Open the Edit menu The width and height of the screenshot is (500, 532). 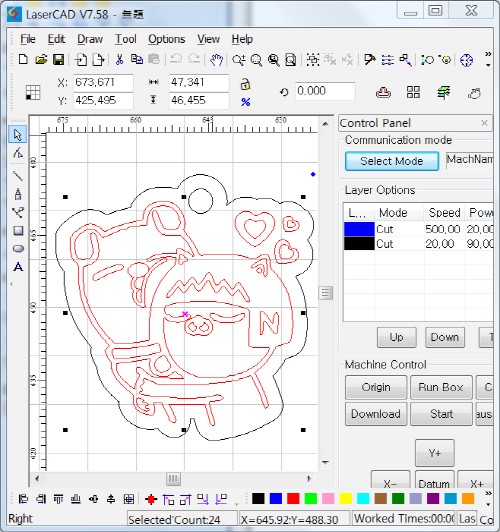pyautogui.click(x=56, y=39)
